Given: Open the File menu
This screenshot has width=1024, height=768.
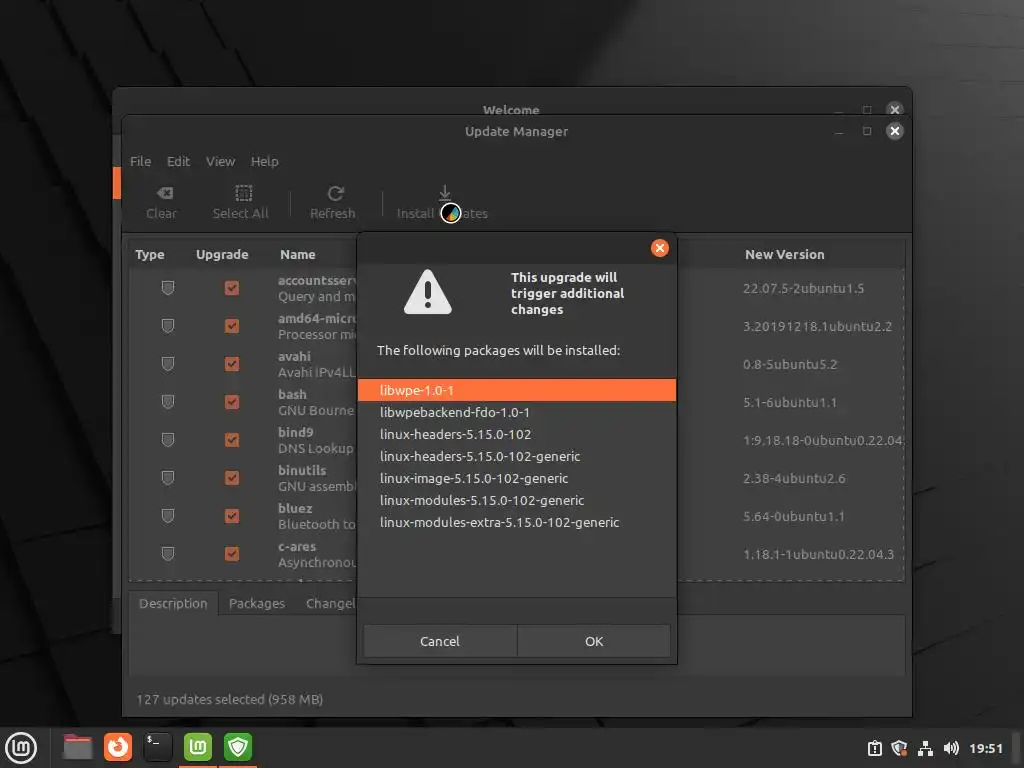Looking at the screenshot, I should tap(140, 161).
